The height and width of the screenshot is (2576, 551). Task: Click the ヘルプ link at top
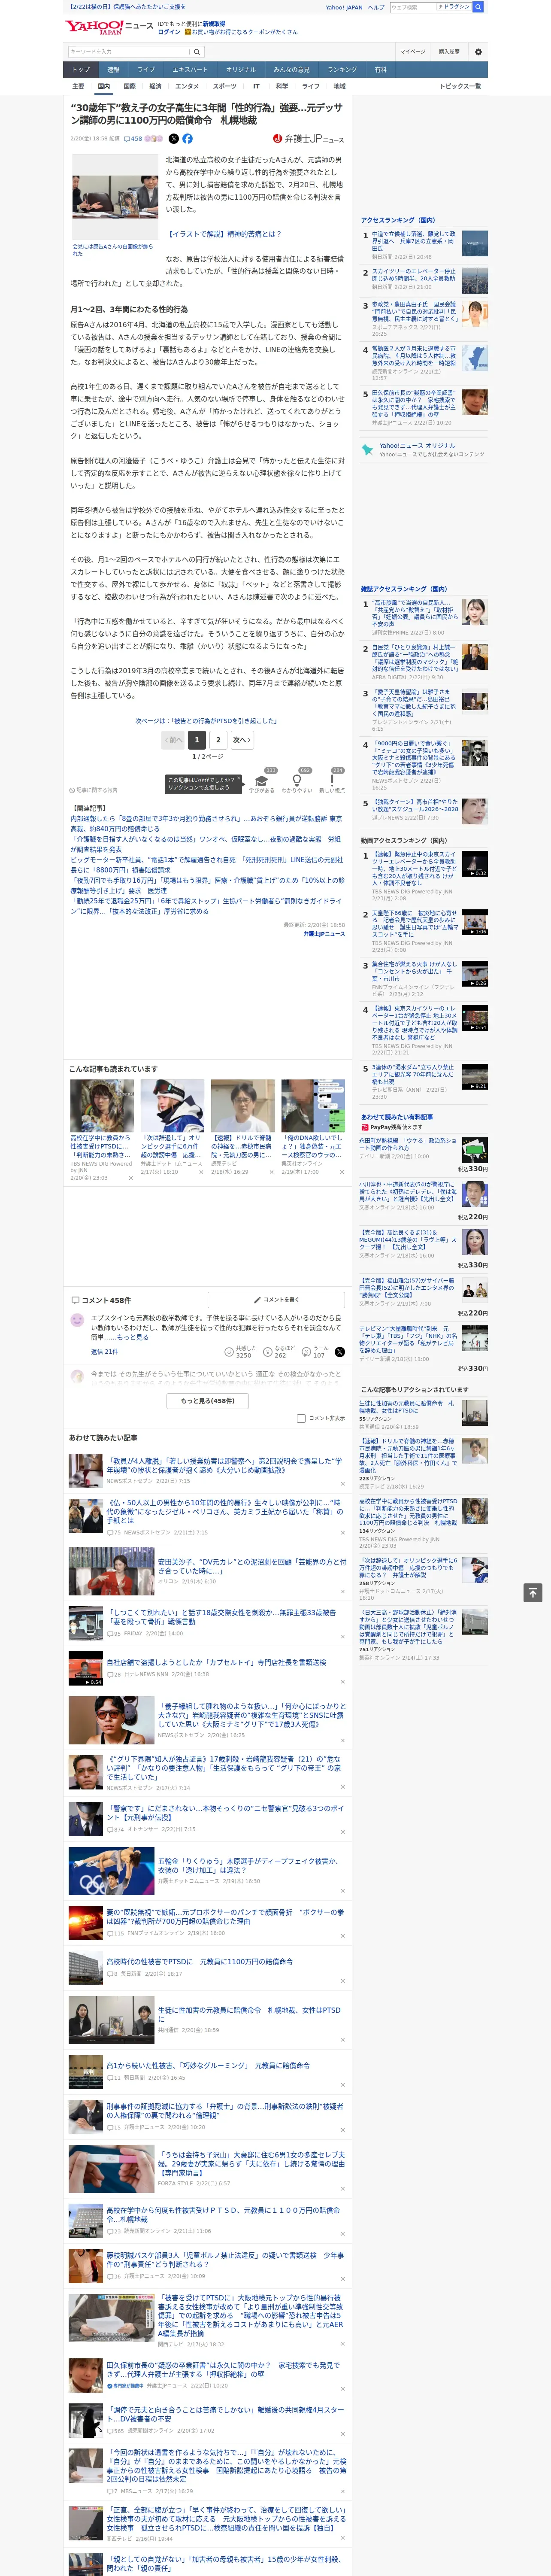[x=376, y=7]
